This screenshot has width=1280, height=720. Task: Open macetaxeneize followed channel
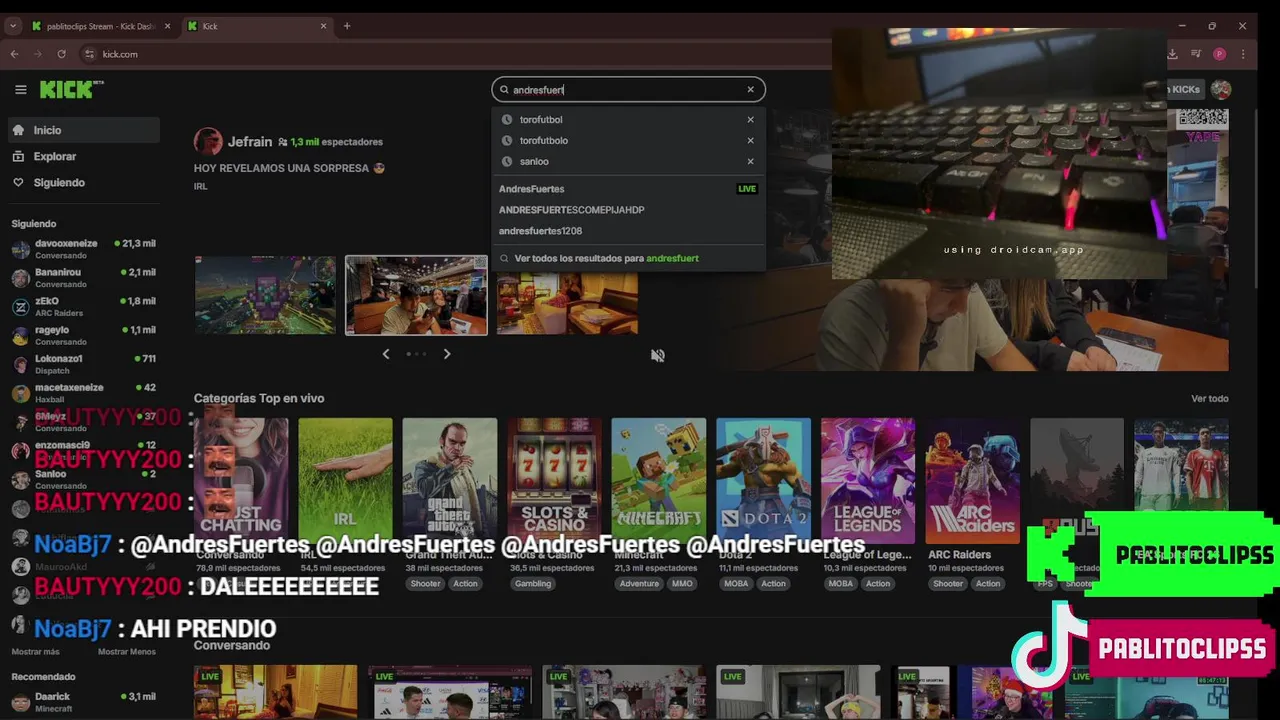pos(84,393)
